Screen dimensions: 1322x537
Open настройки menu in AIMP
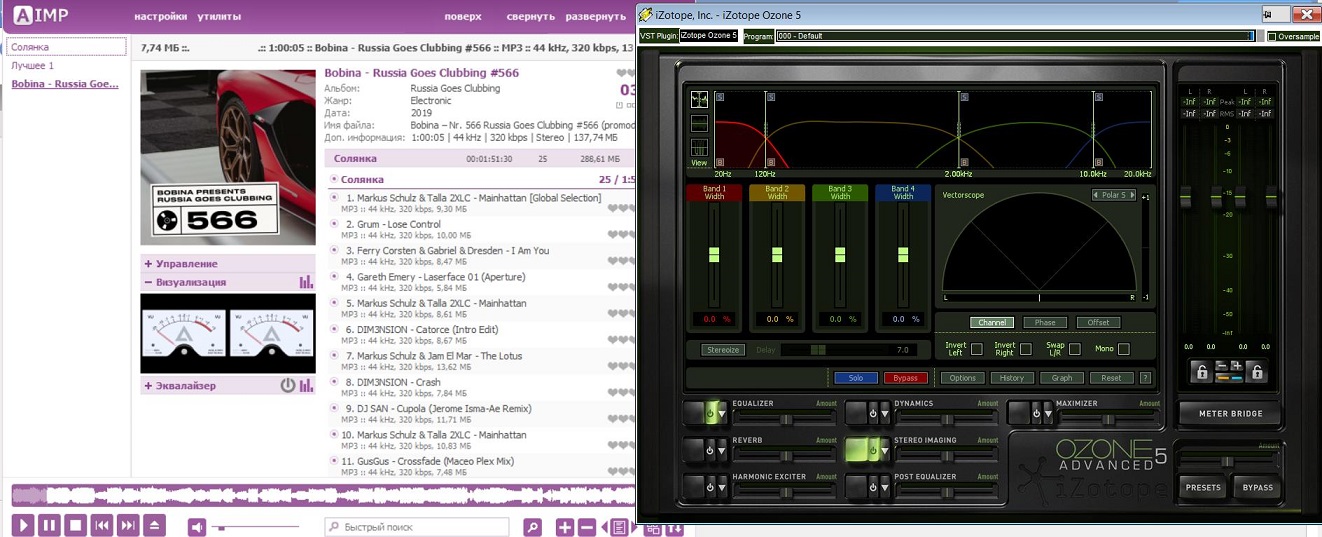point(160,17)
